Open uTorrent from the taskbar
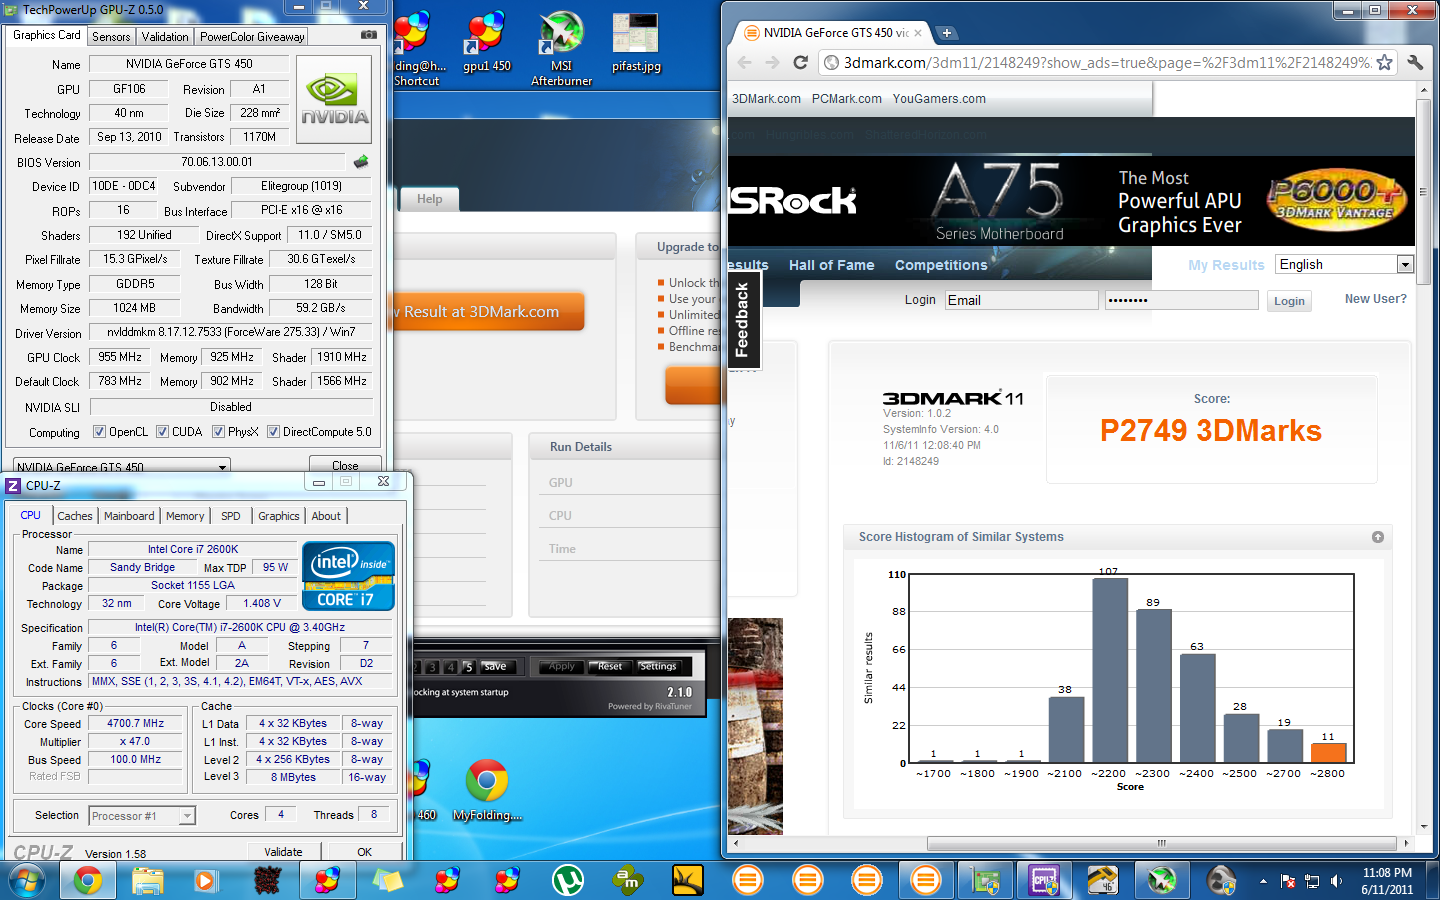The height and width of the screenshot is (900, 1440). coord(567,881)
